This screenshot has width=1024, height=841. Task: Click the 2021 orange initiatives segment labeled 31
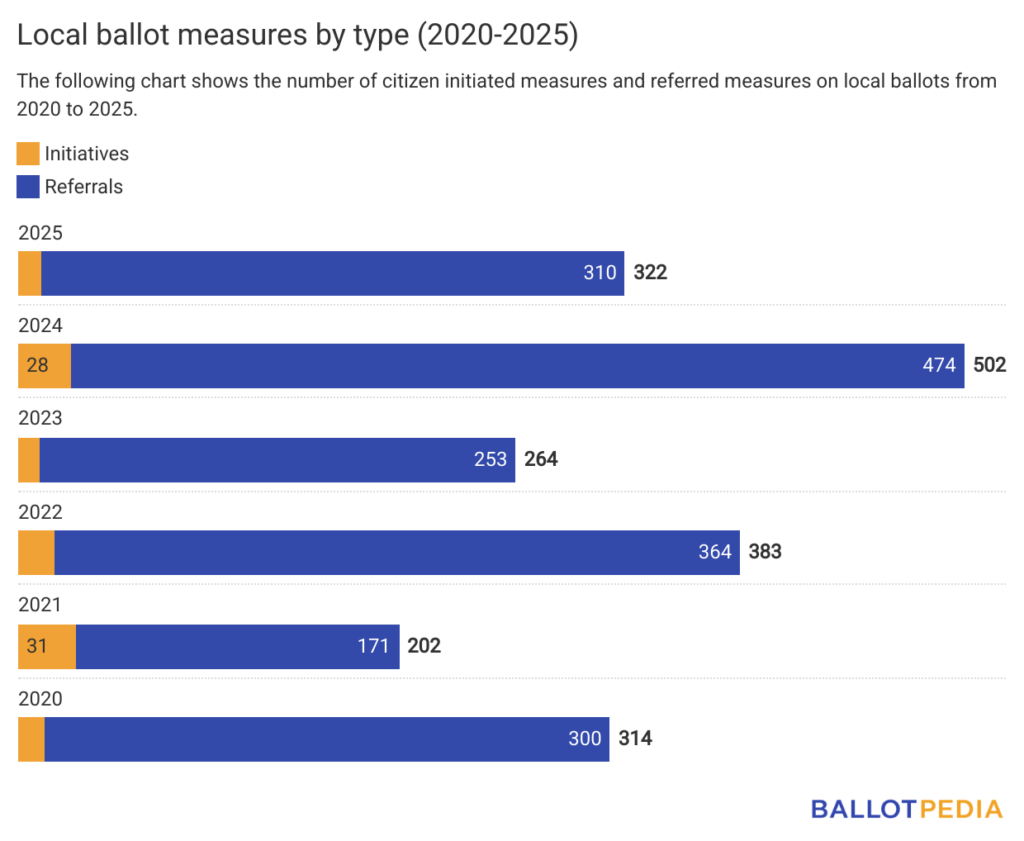pyautogui.click(x=47, y=646)
